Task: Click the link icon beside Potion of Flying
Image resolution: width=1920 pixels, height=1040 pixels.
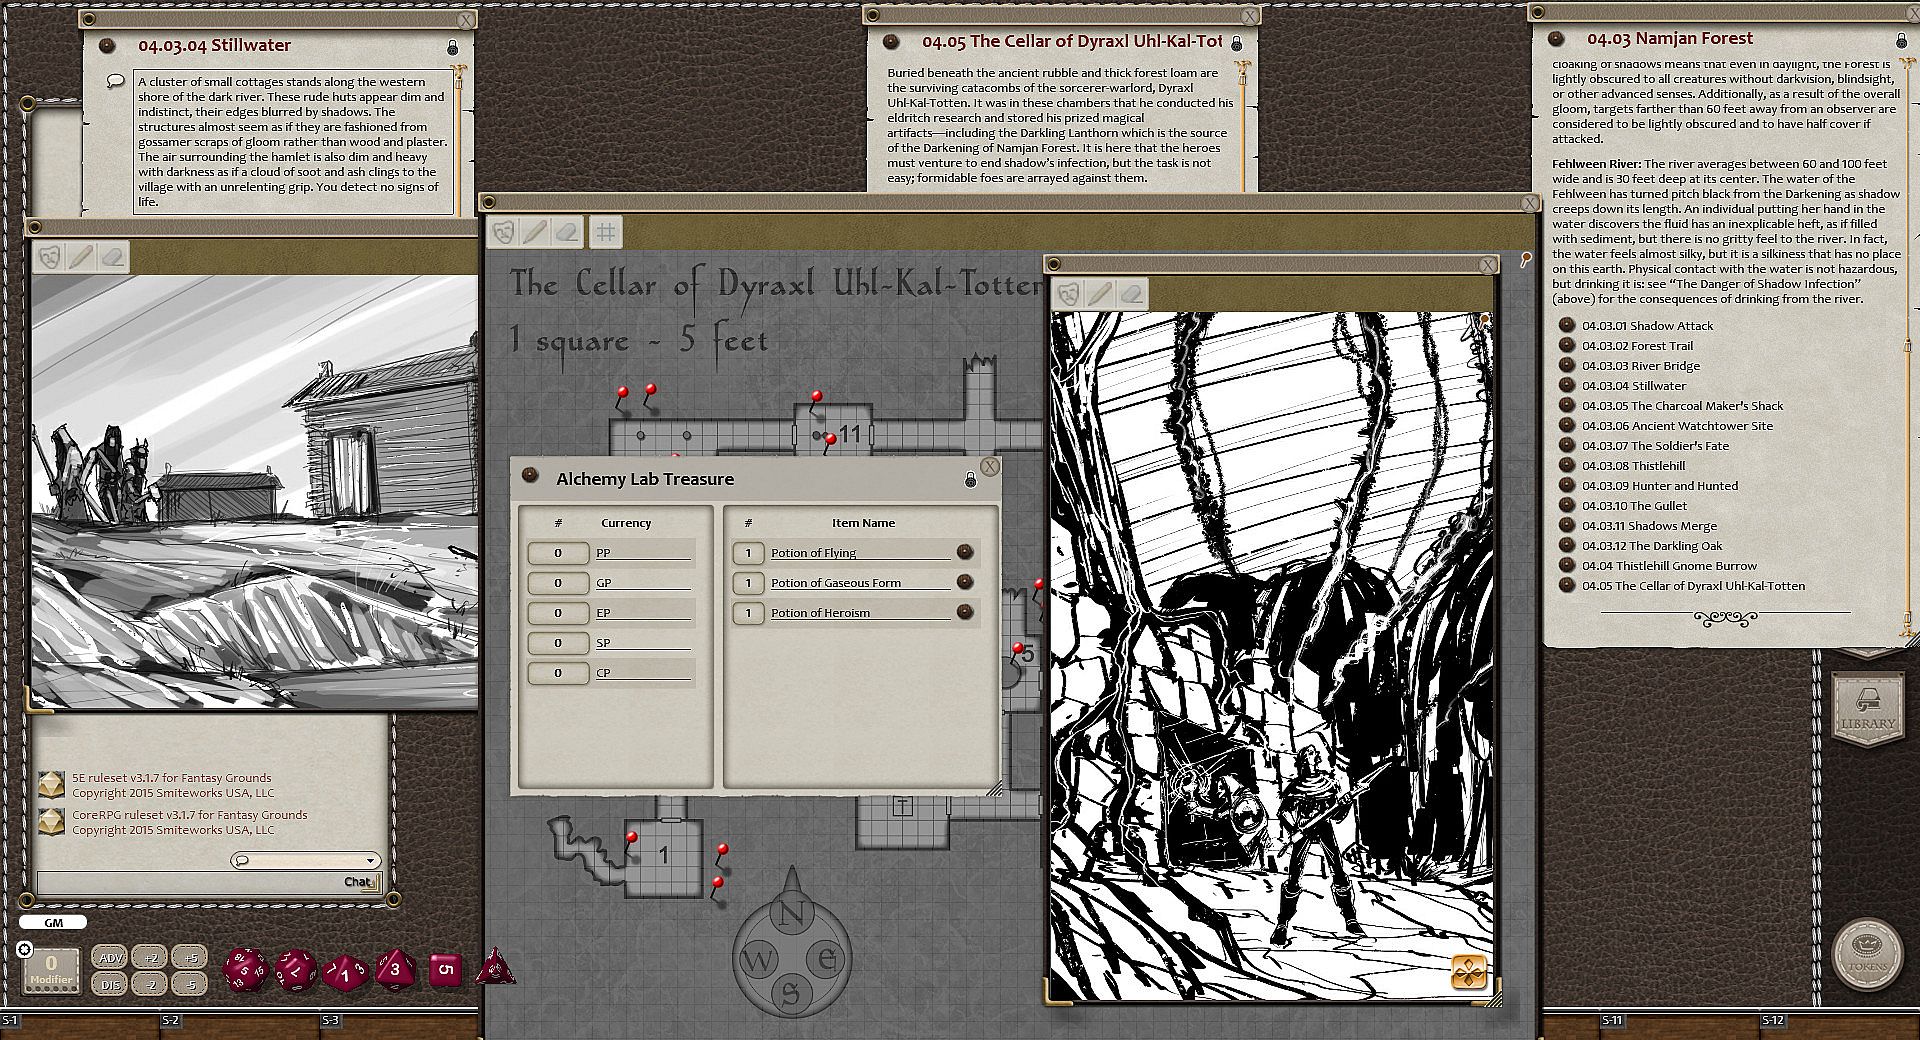Action: (965, 552)
